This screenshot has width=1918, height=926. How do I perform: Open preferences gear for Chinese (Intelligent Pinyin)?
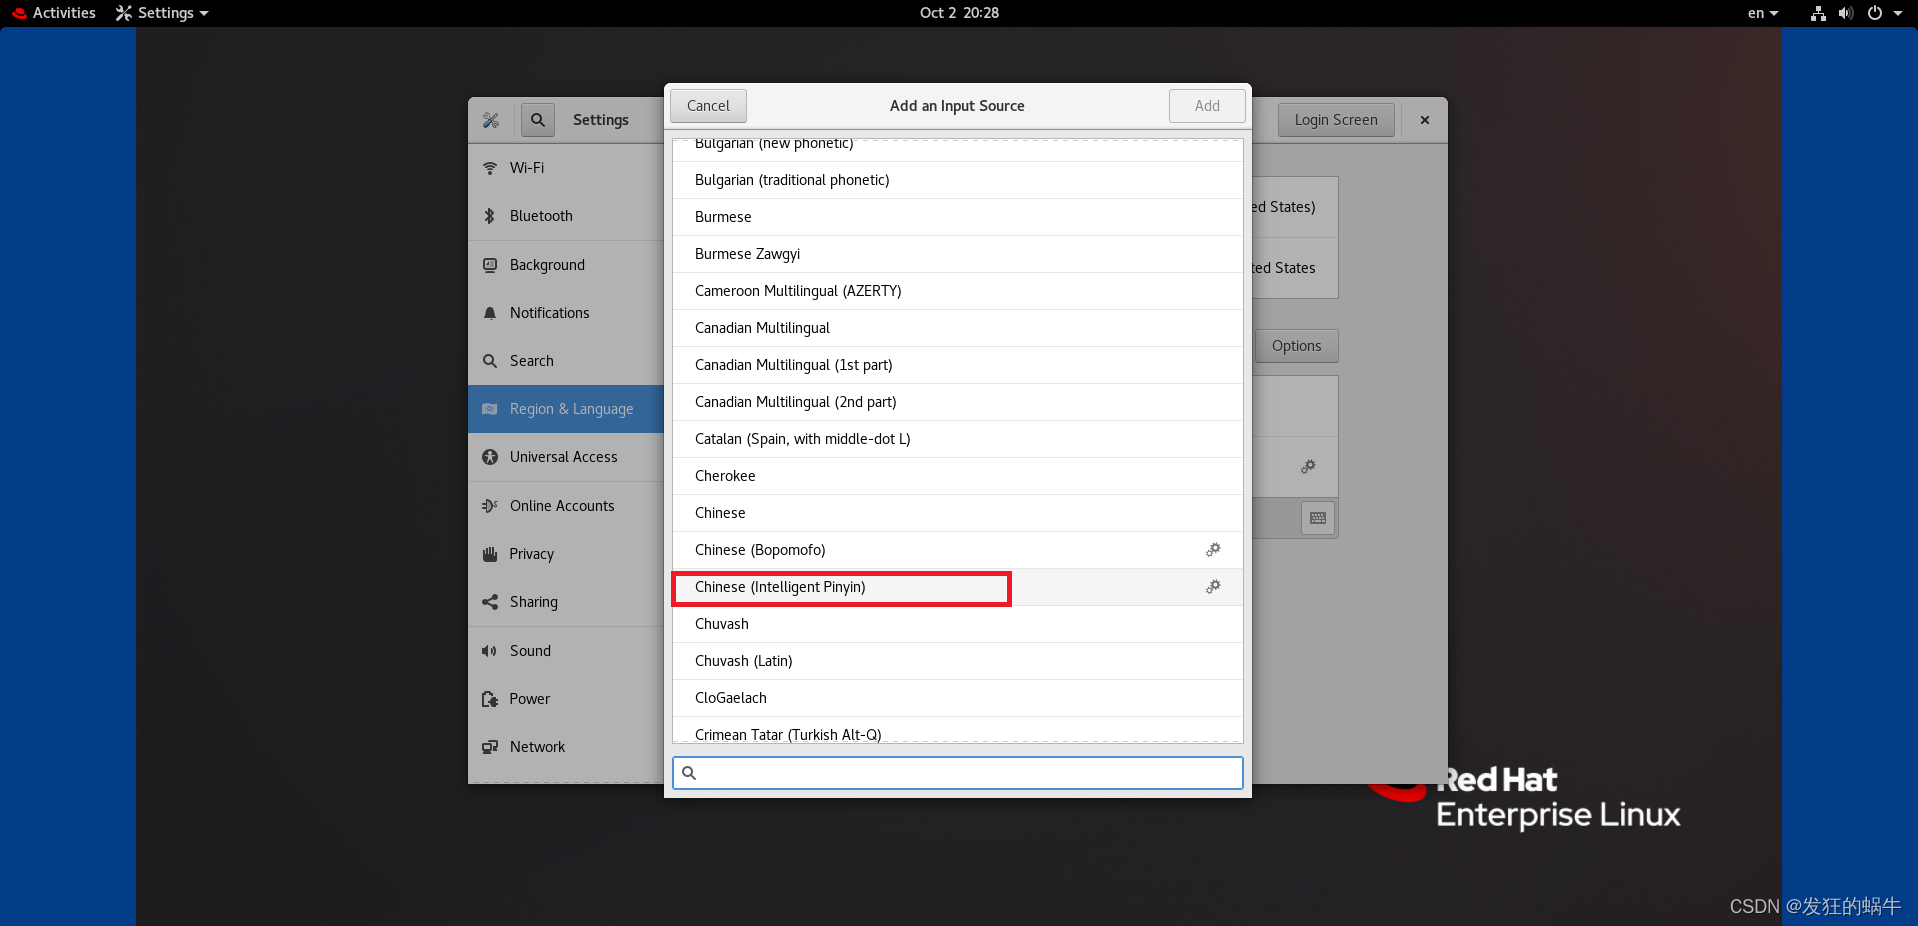click(x=1213, y=587)
